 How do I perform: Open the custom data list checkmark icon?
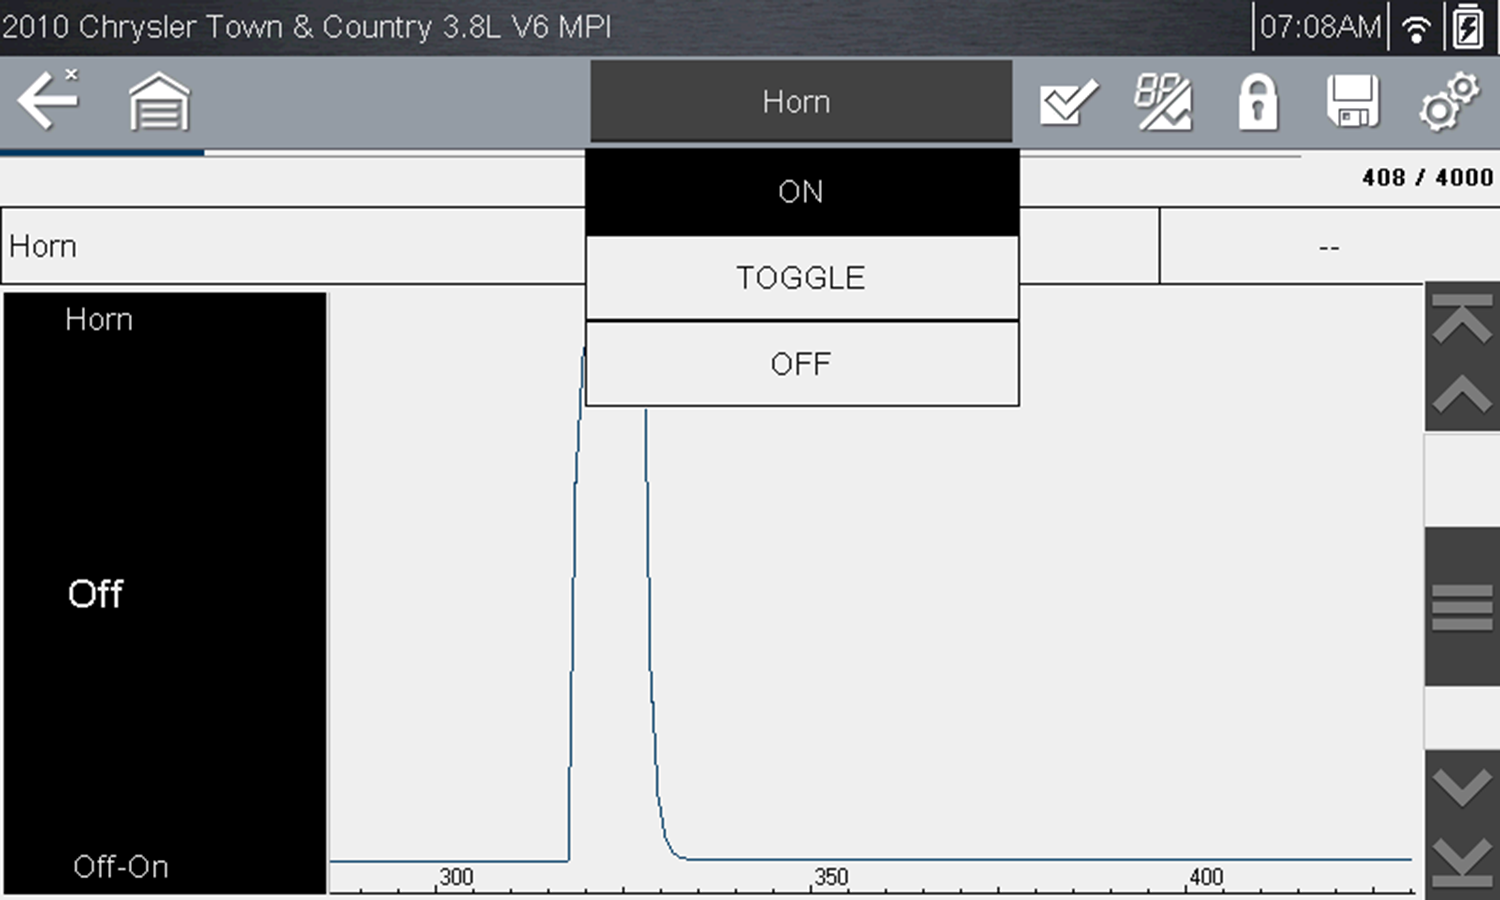tap(1068, 102)
